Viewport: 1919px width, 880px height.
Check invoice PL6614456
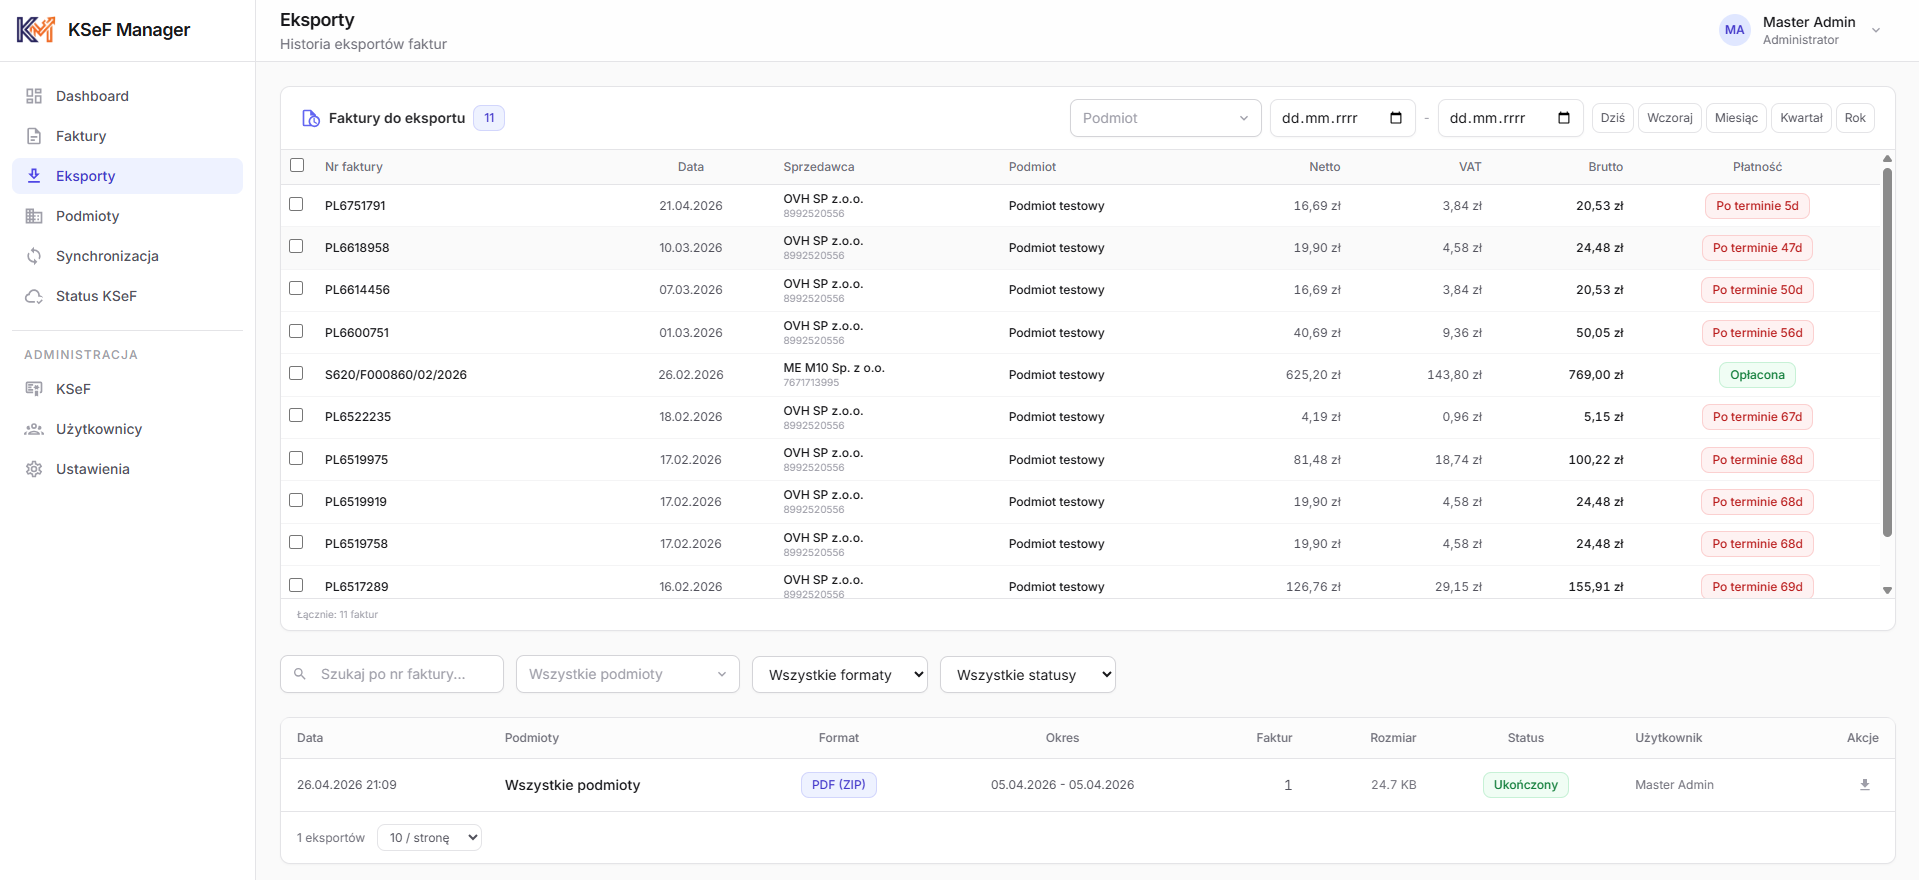click(x=296, y=288)
